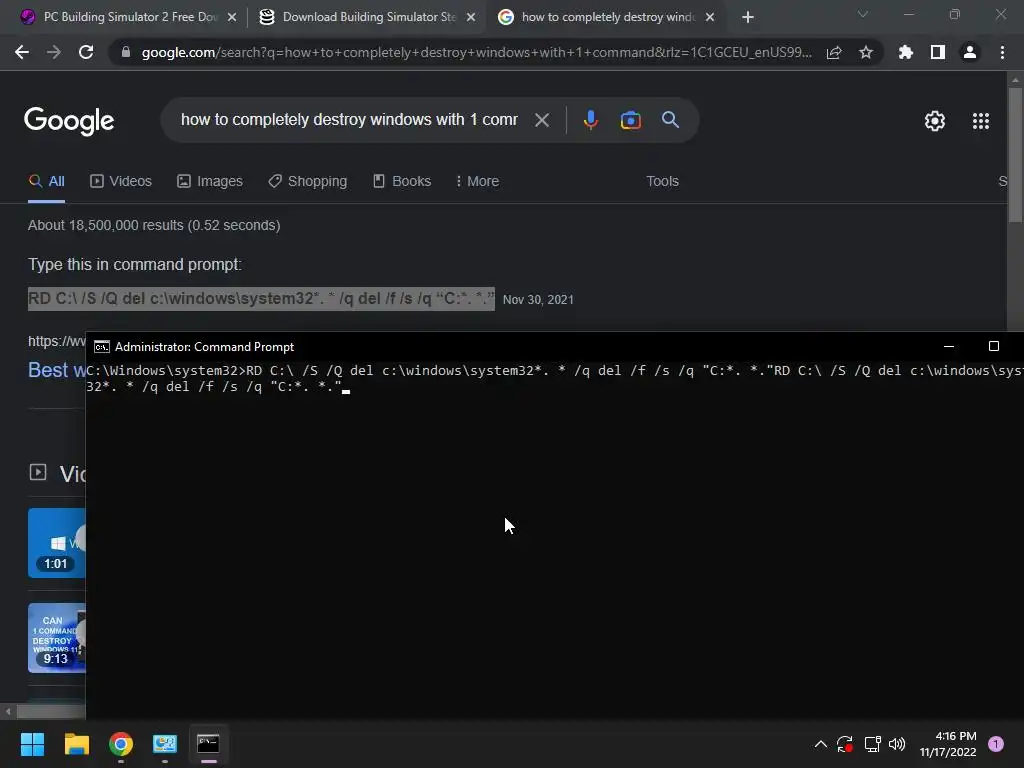Open the search Tools options

click(662, 182)
